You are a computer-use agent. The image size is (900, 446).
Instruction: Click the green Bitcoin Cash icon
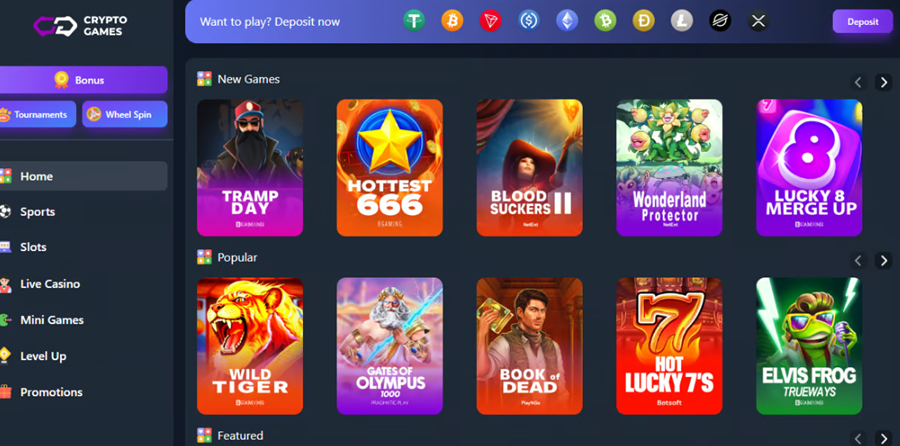pos(605,21)
